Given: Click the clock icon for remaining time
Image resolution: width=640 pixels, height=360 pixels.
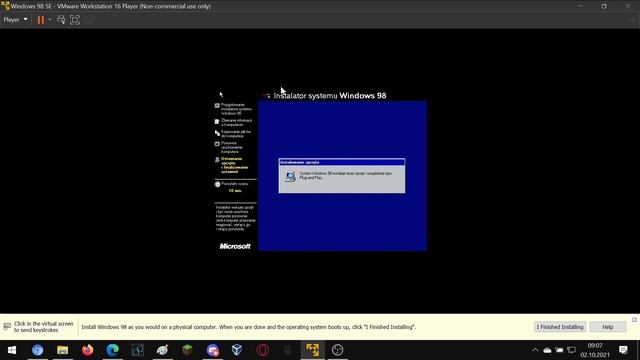Looking at the screenshot, I should point(218,184).
